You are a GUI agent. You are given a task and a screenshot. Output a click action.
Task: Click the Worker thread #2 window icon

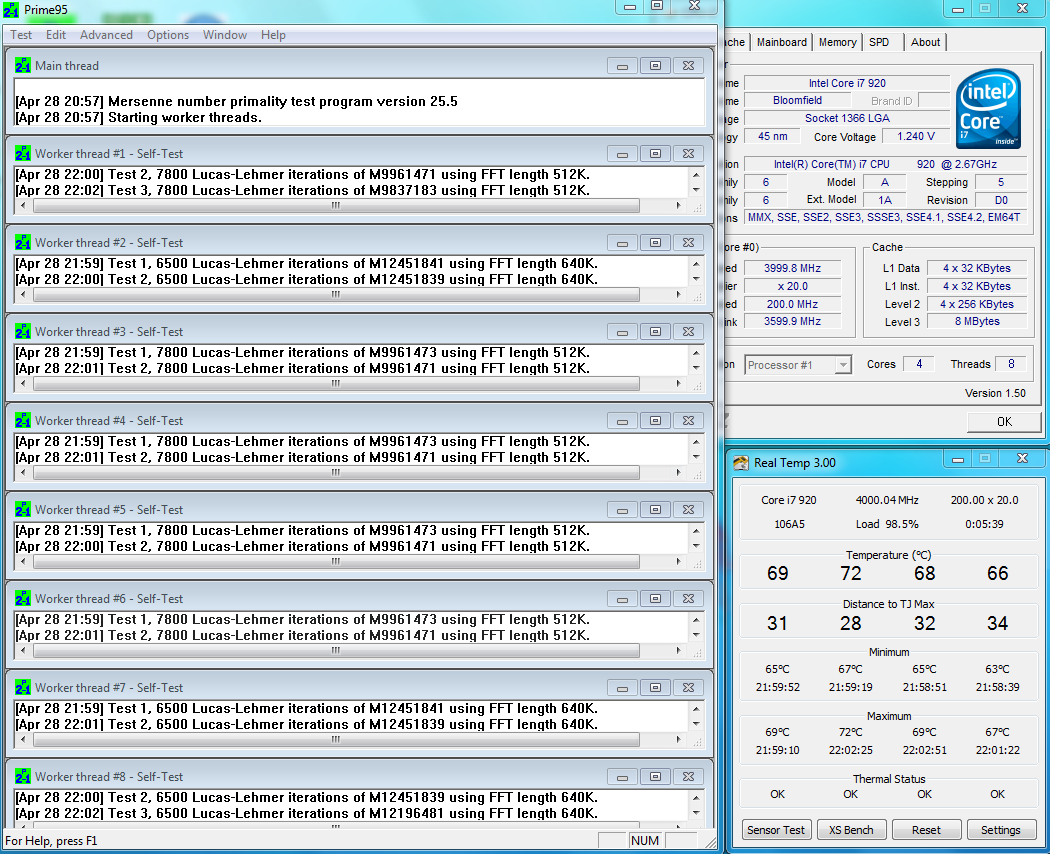point(23,242)
